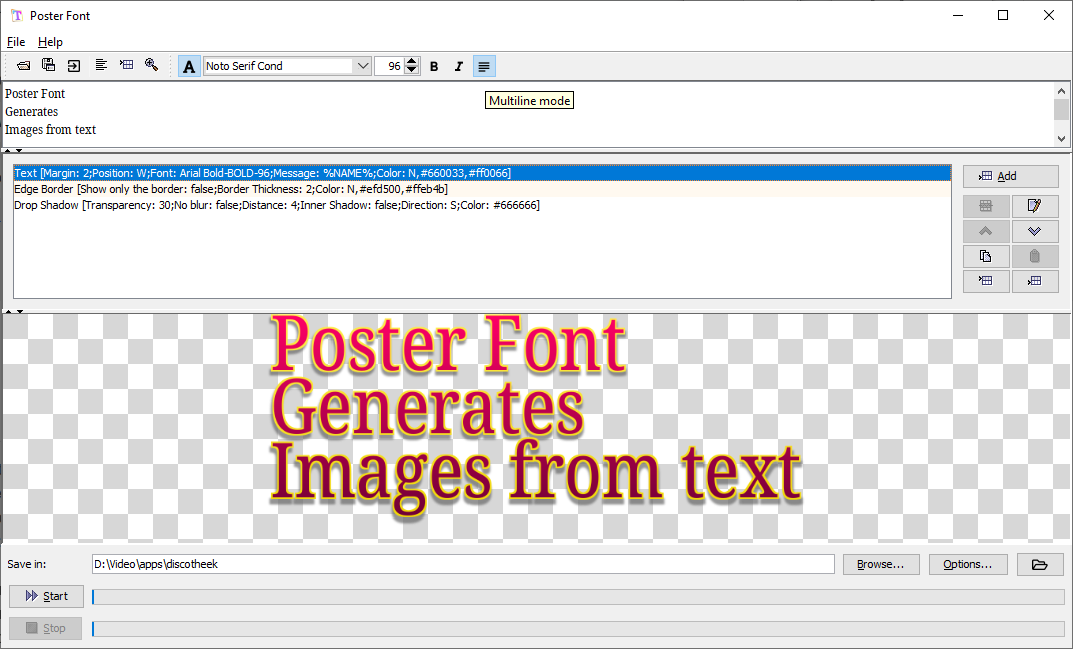Click the Browse... button
This screenshot has height=649, width=1073.
[880, 564]
